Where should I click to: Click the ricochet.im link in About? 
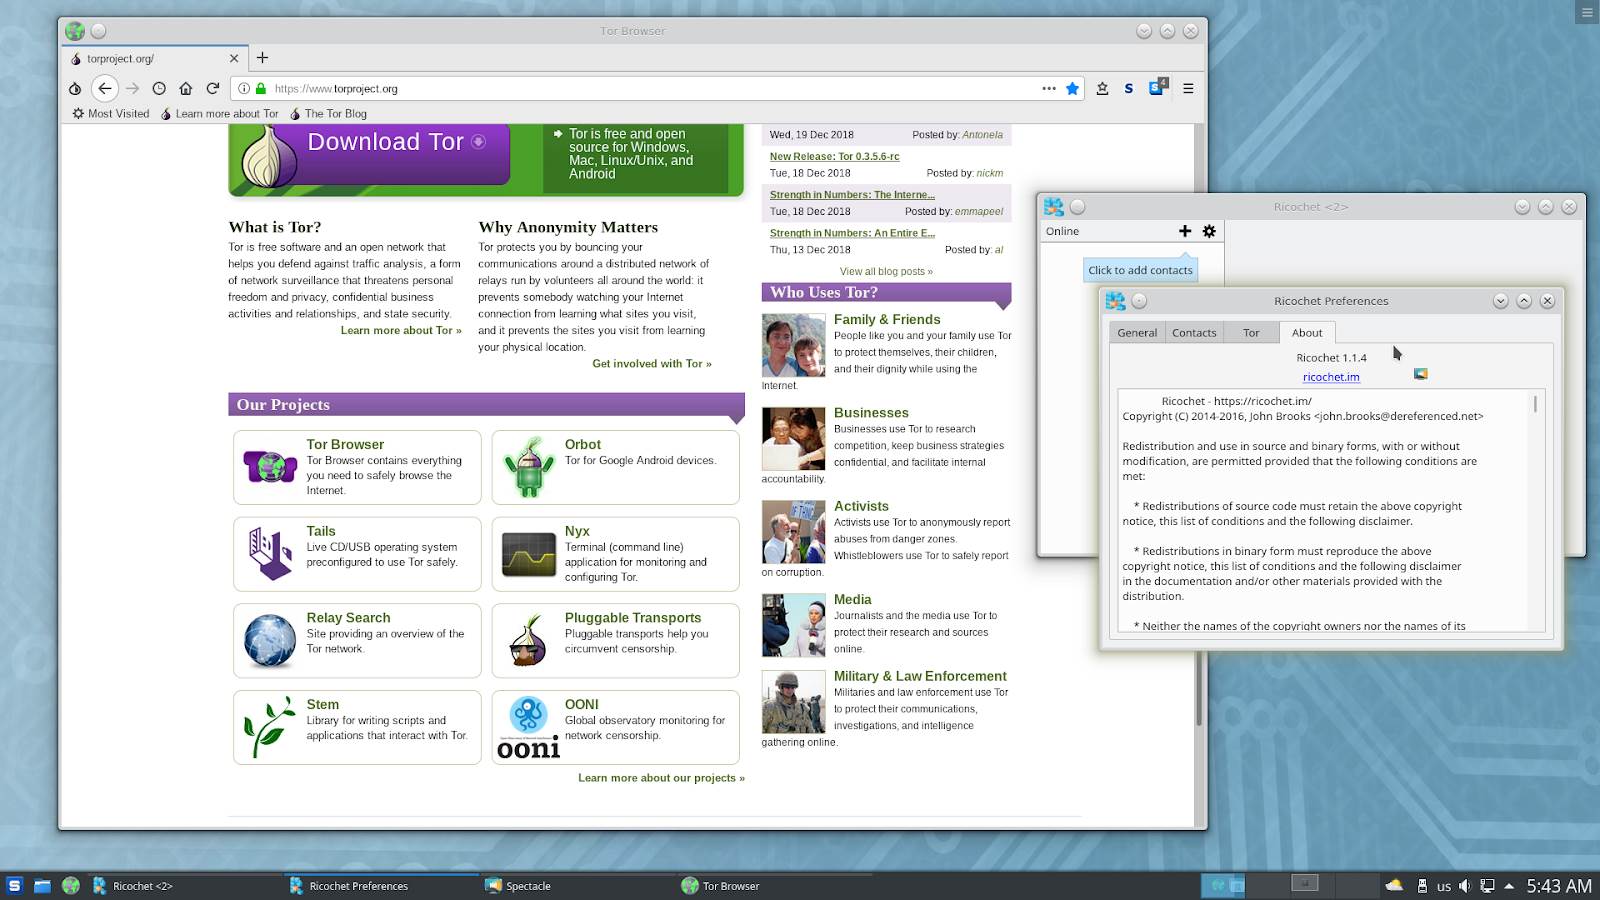click(1330, 377)
